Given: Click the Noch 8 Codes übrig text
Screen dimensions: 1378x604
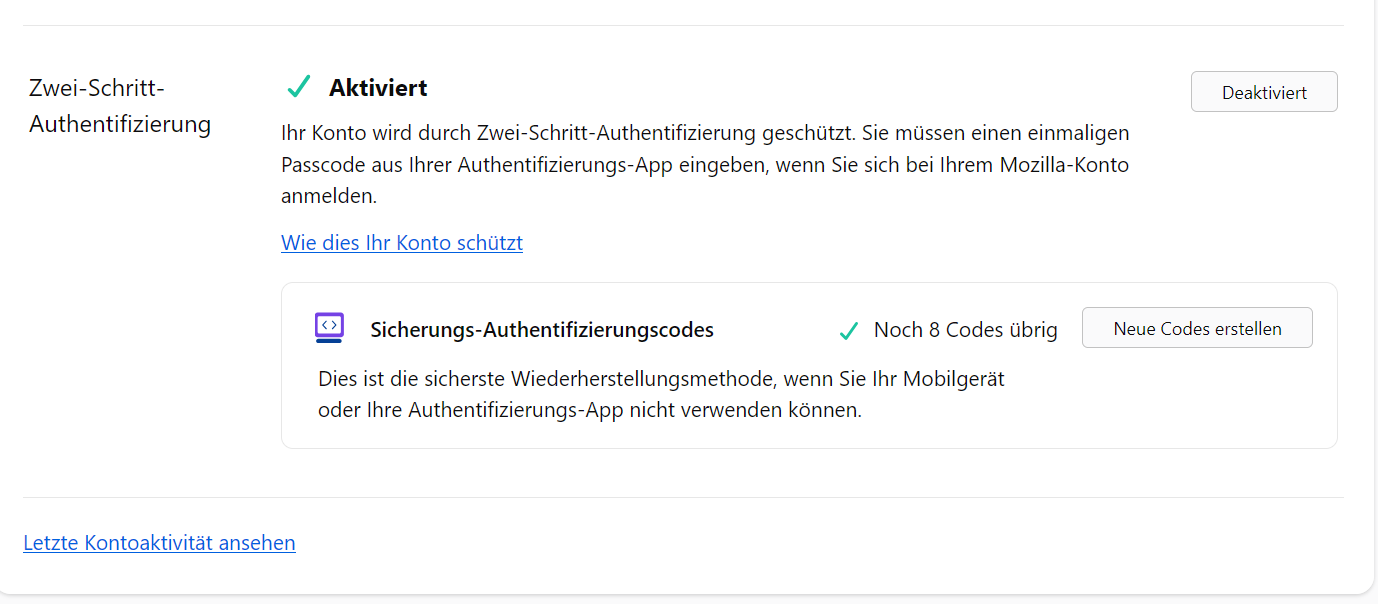Looking at the screenshot, I should [965, 330].
